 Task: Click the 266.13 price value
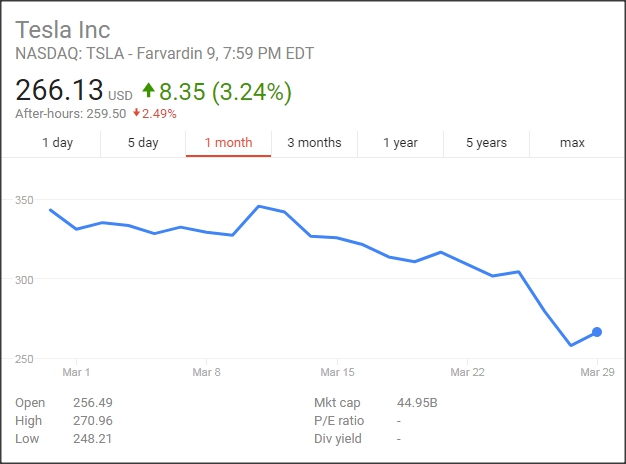pos(59,89)
